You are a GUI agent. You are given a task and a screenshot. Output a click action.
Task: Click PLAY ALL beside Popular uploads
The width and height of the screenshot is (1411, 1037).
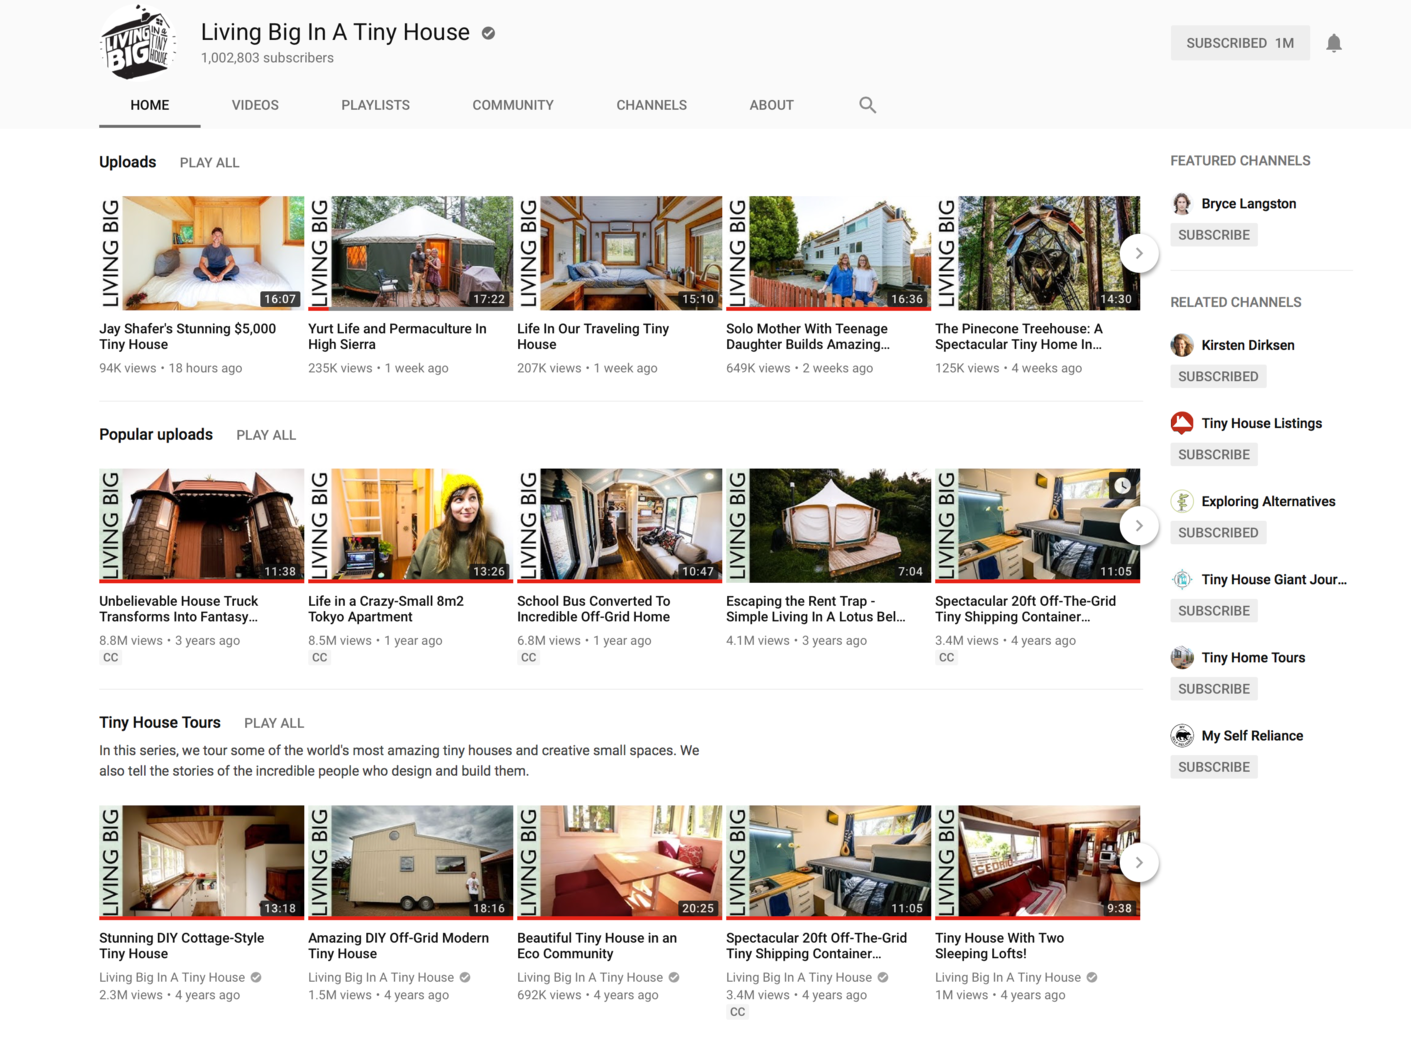click(266, 435)
